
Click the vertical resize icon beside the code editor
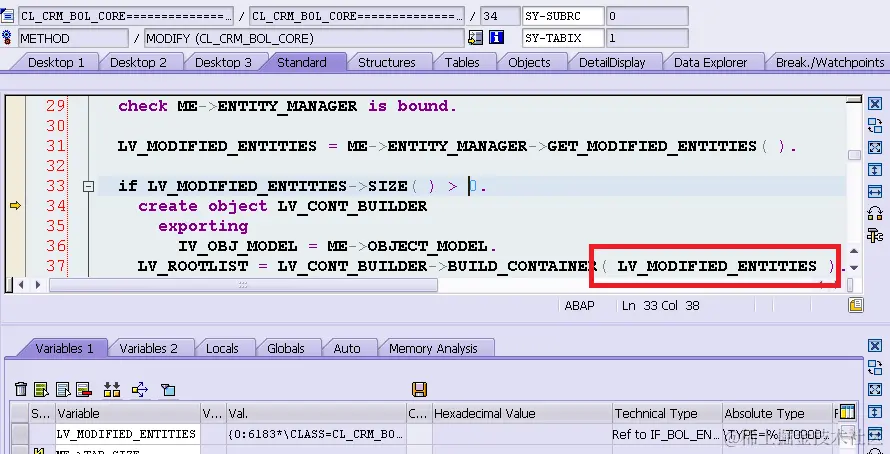click(x=875, y=169)
